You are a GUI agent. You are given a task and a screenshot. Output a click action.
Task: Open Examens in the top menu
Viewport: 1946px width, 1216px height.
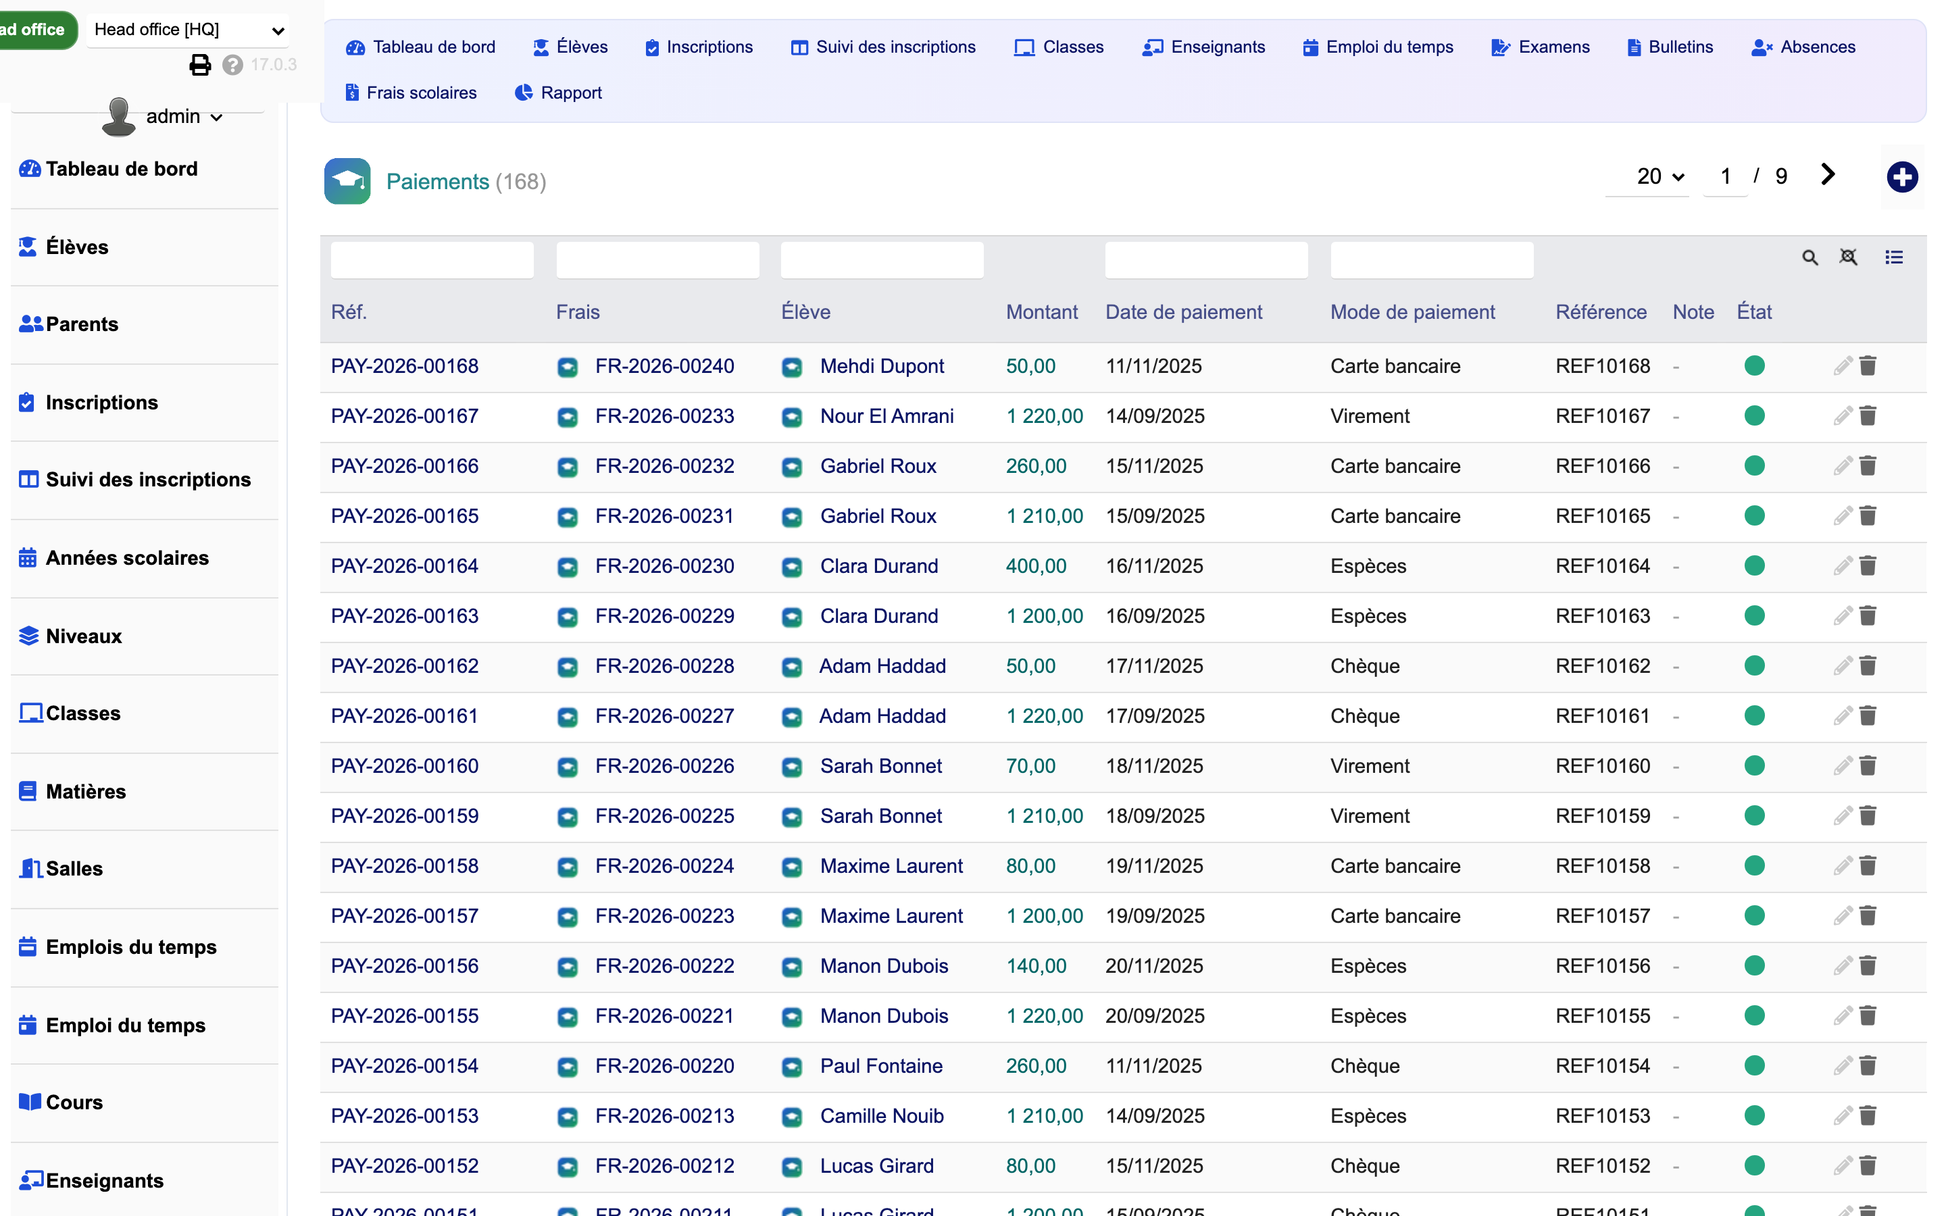[1540, 47]
